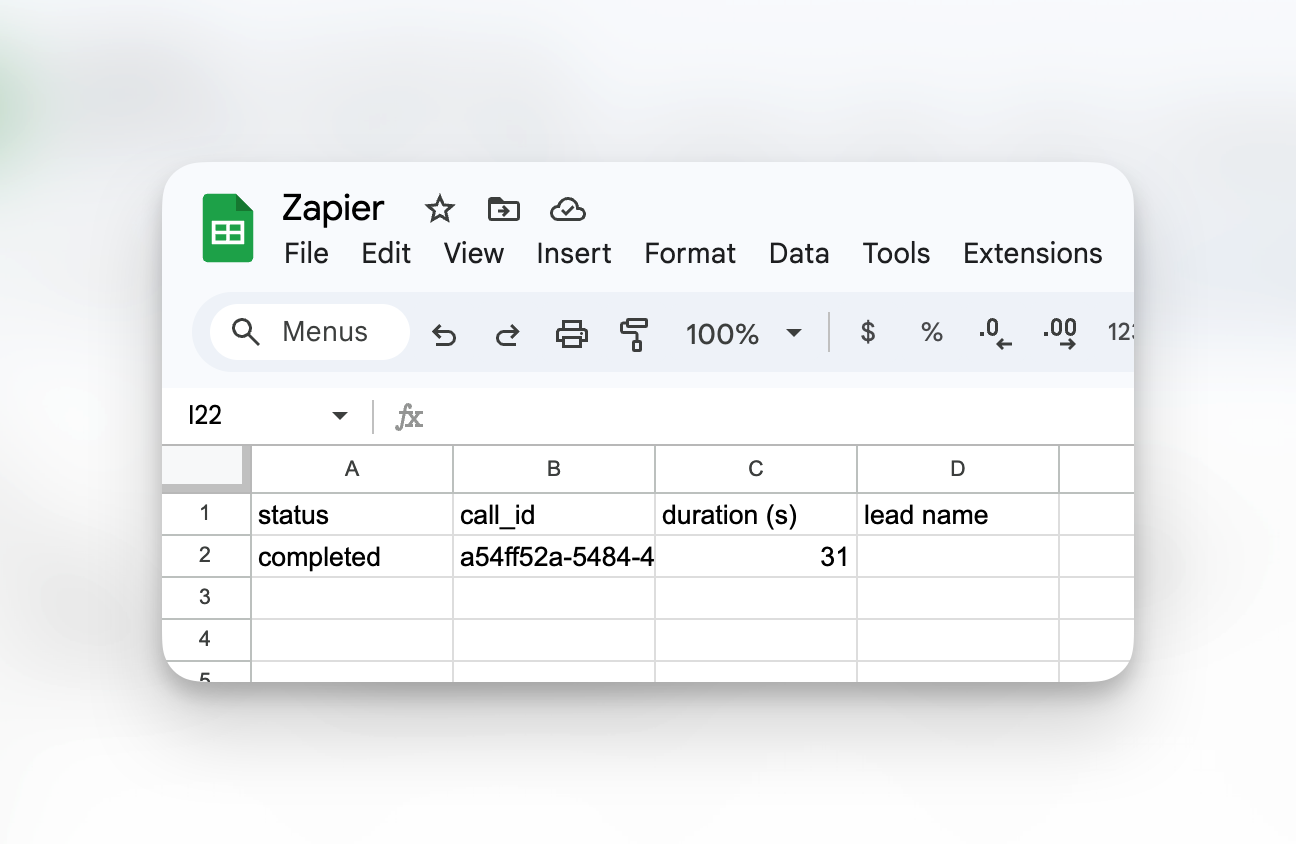Expand the name box dropdown arrow
This screenshot has width=1296, height=844.
[340, 416]
